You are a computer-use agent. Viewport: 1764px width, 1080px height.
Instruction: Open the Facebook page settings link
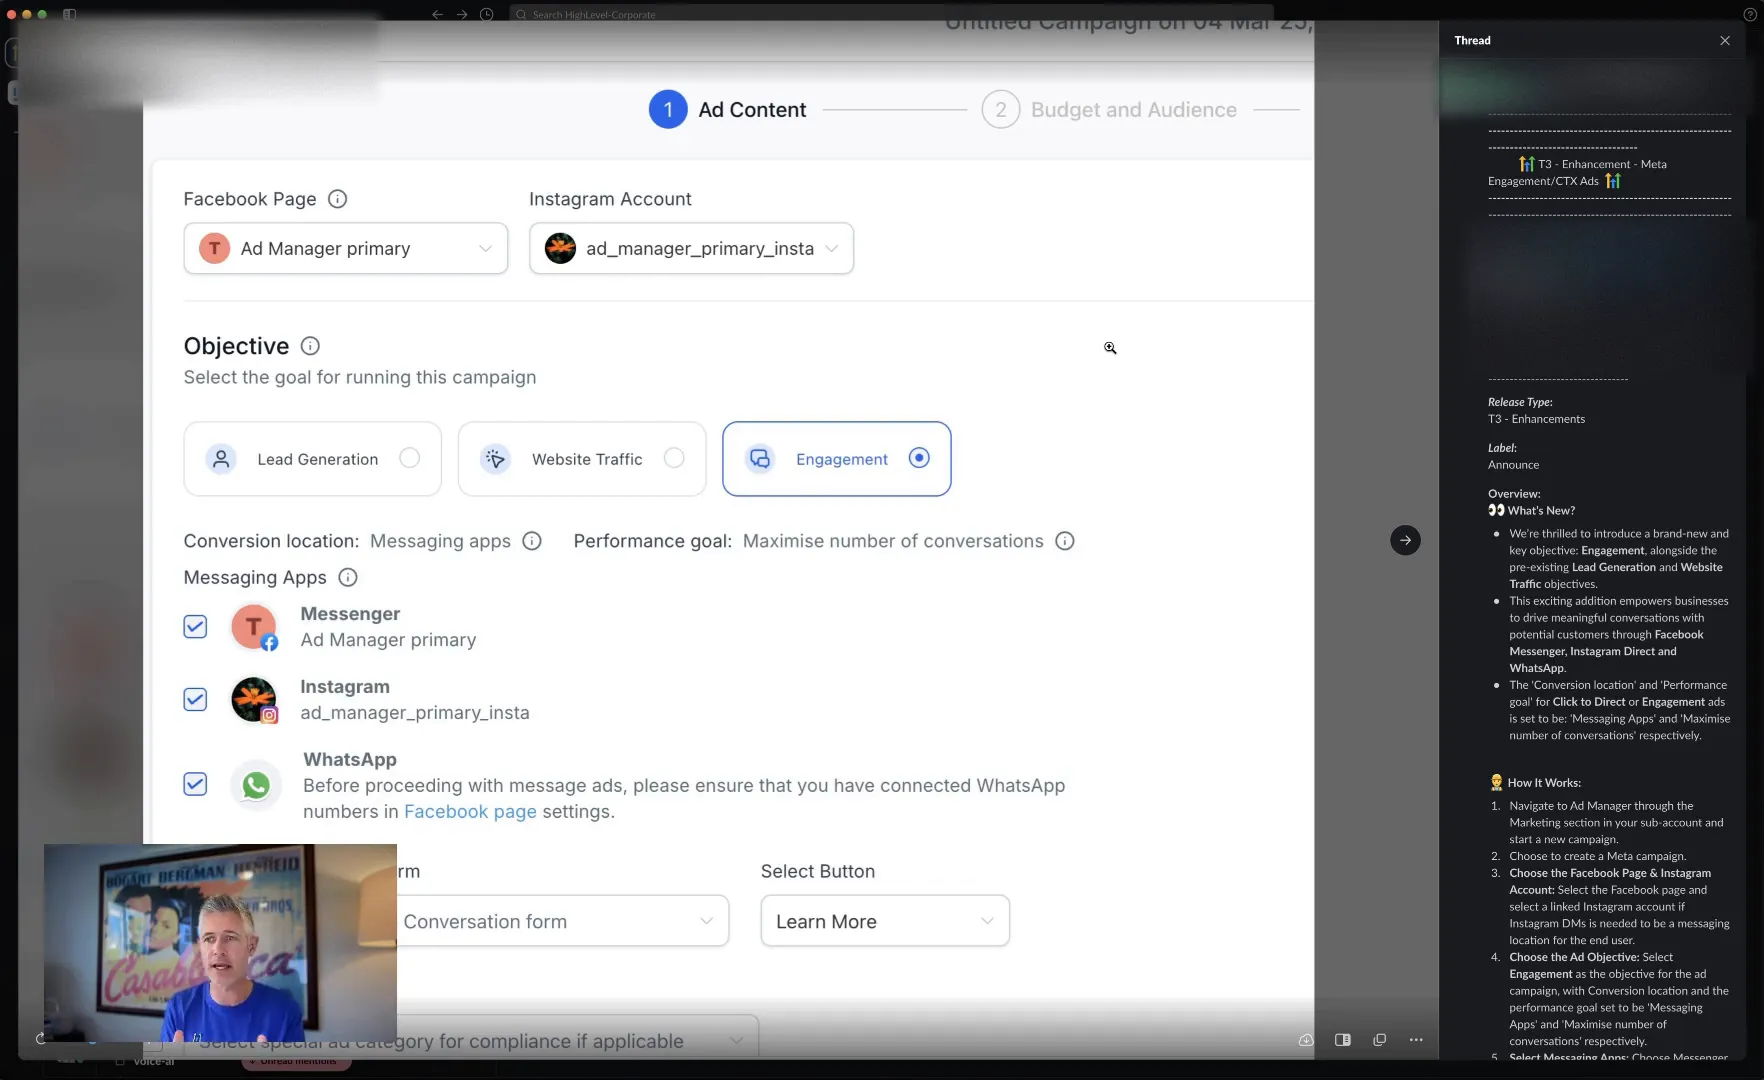coord(470,812)
